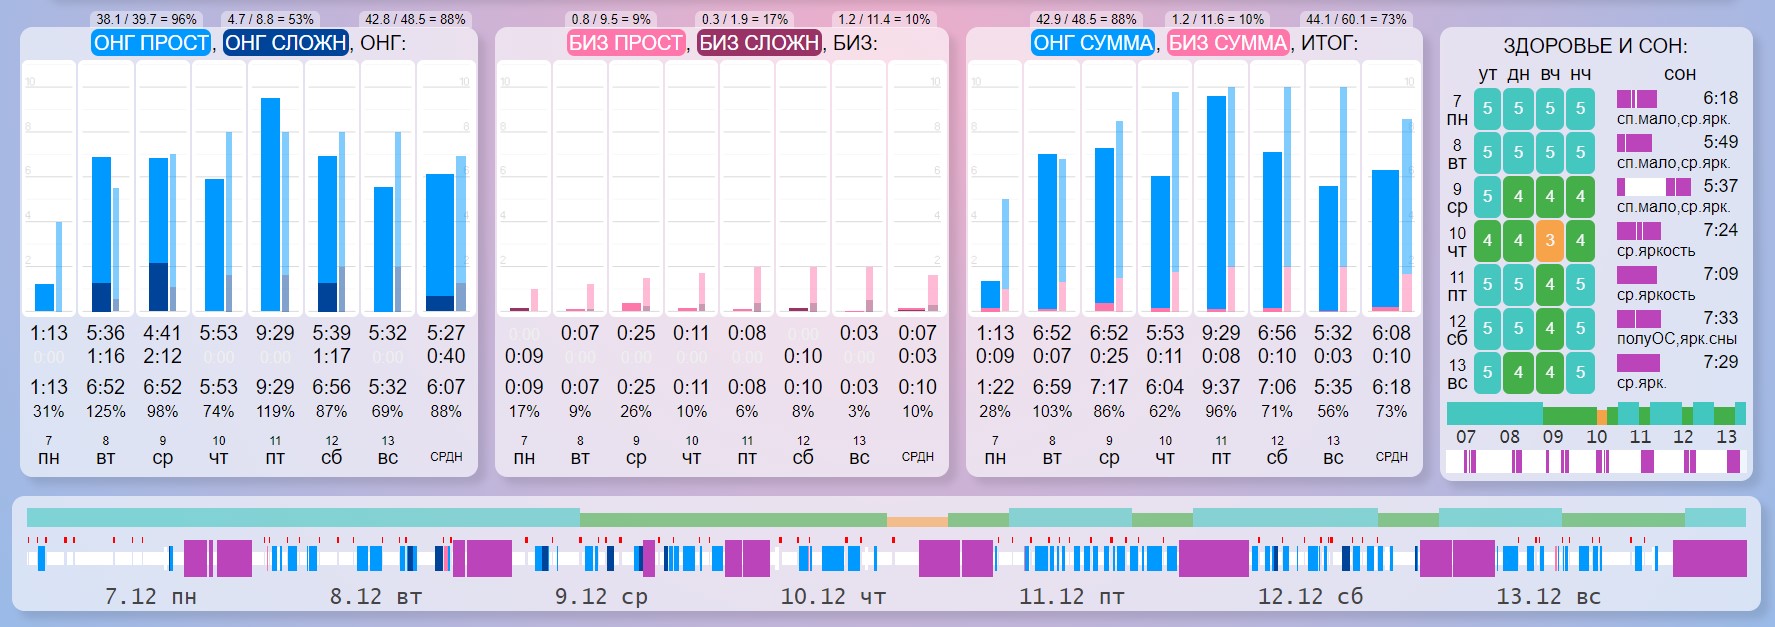
Task: Click the 9.12 ср date on bottom timeline
Action: coord(601,596)
